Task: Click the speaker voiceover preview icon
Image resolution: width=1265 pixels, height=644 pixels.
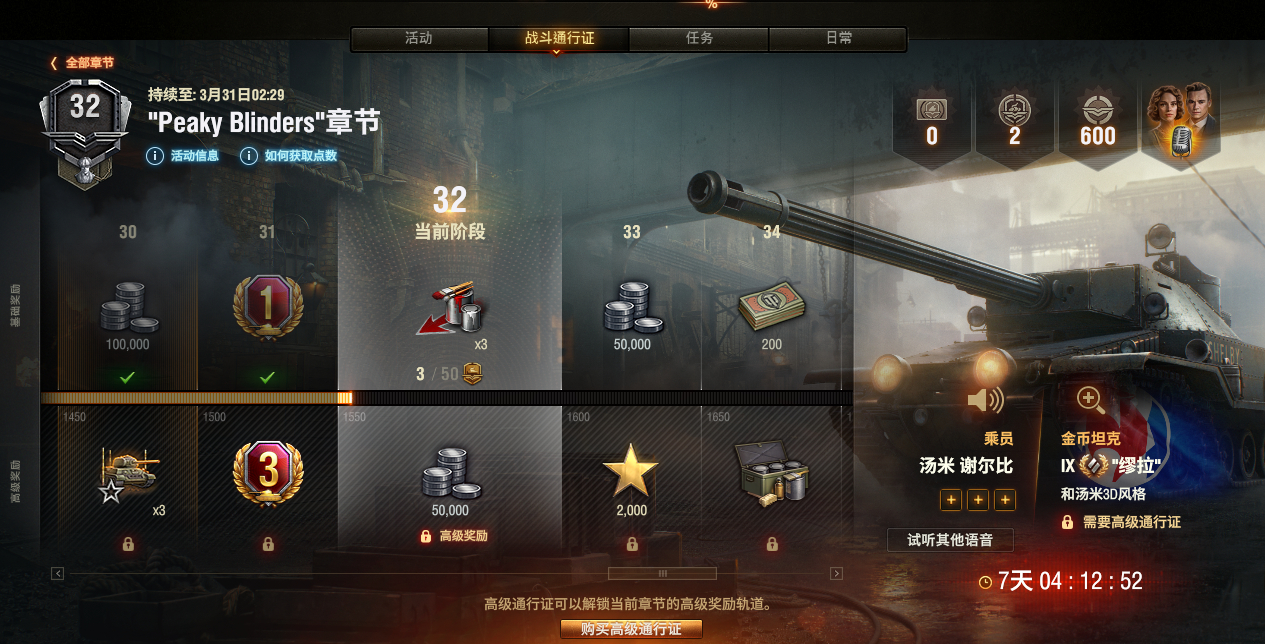Action: point(985,401)
